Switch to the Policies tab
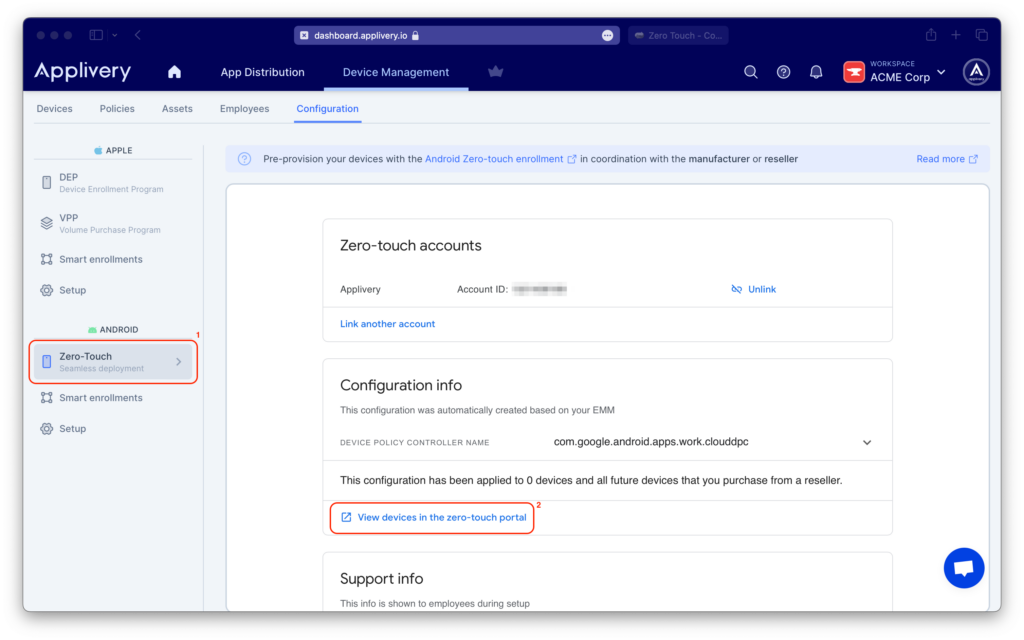The width and height of the screenshot is (1024, 640). (x=117, y=108)
